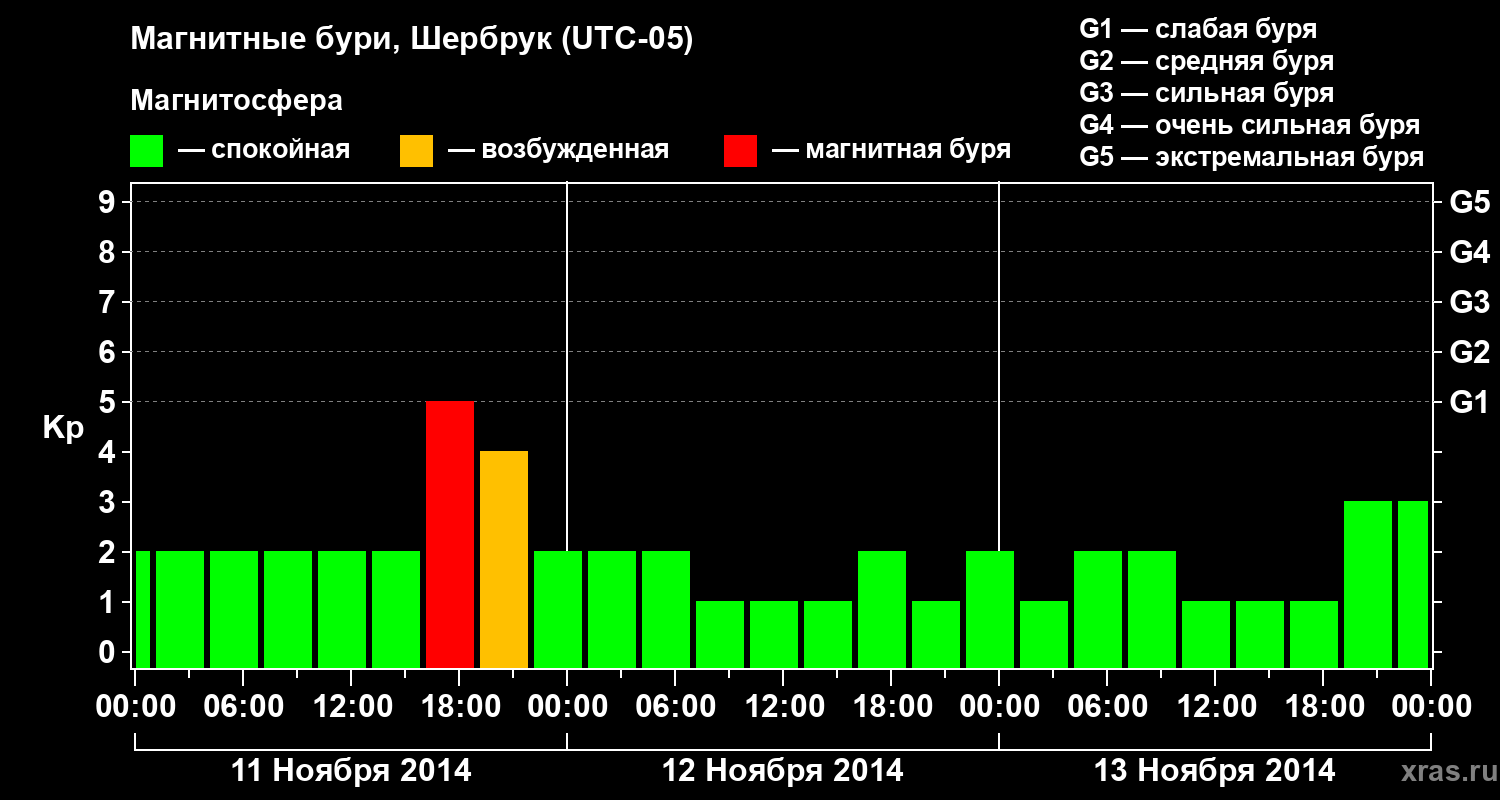Click the 'G3 — сильная буря' legend line
The image size is (1500, 800).
tap(1207, 93)
